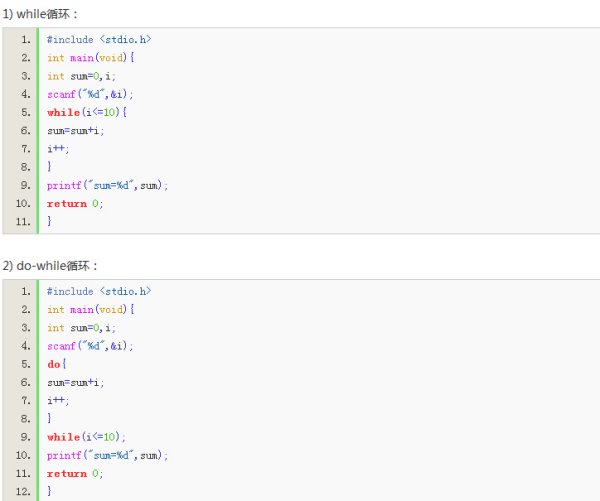This screenshot has width=600, height=501.
Task: Click #include line in the do-while block
Action: click(99, 291)
